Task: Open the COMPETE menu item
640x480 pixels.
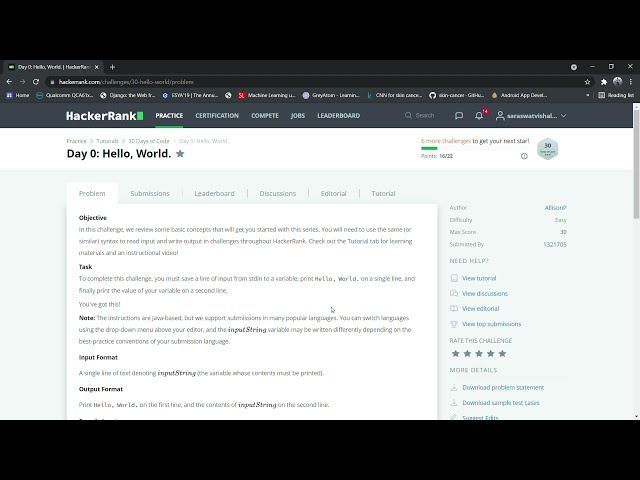Action: [x=265, y=116]
